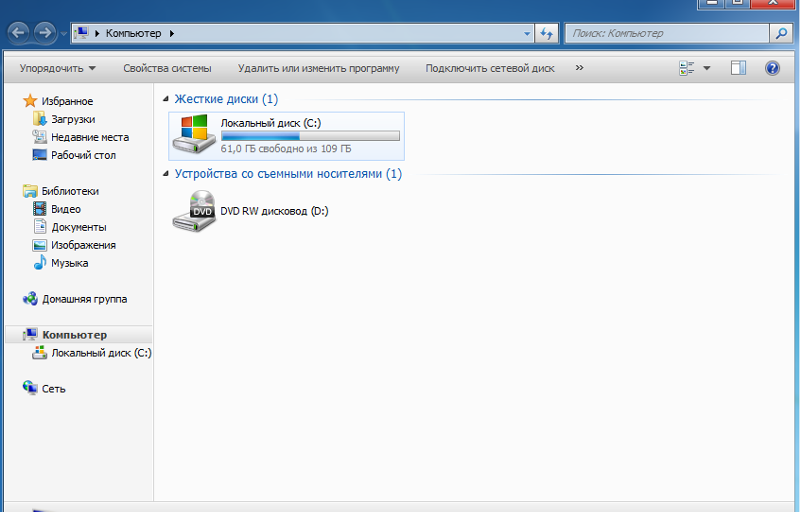Image resolution: width=800 pixels, height=512 pixels.
Task: Go back with the Back arrow button
Action: click(18, 33)
